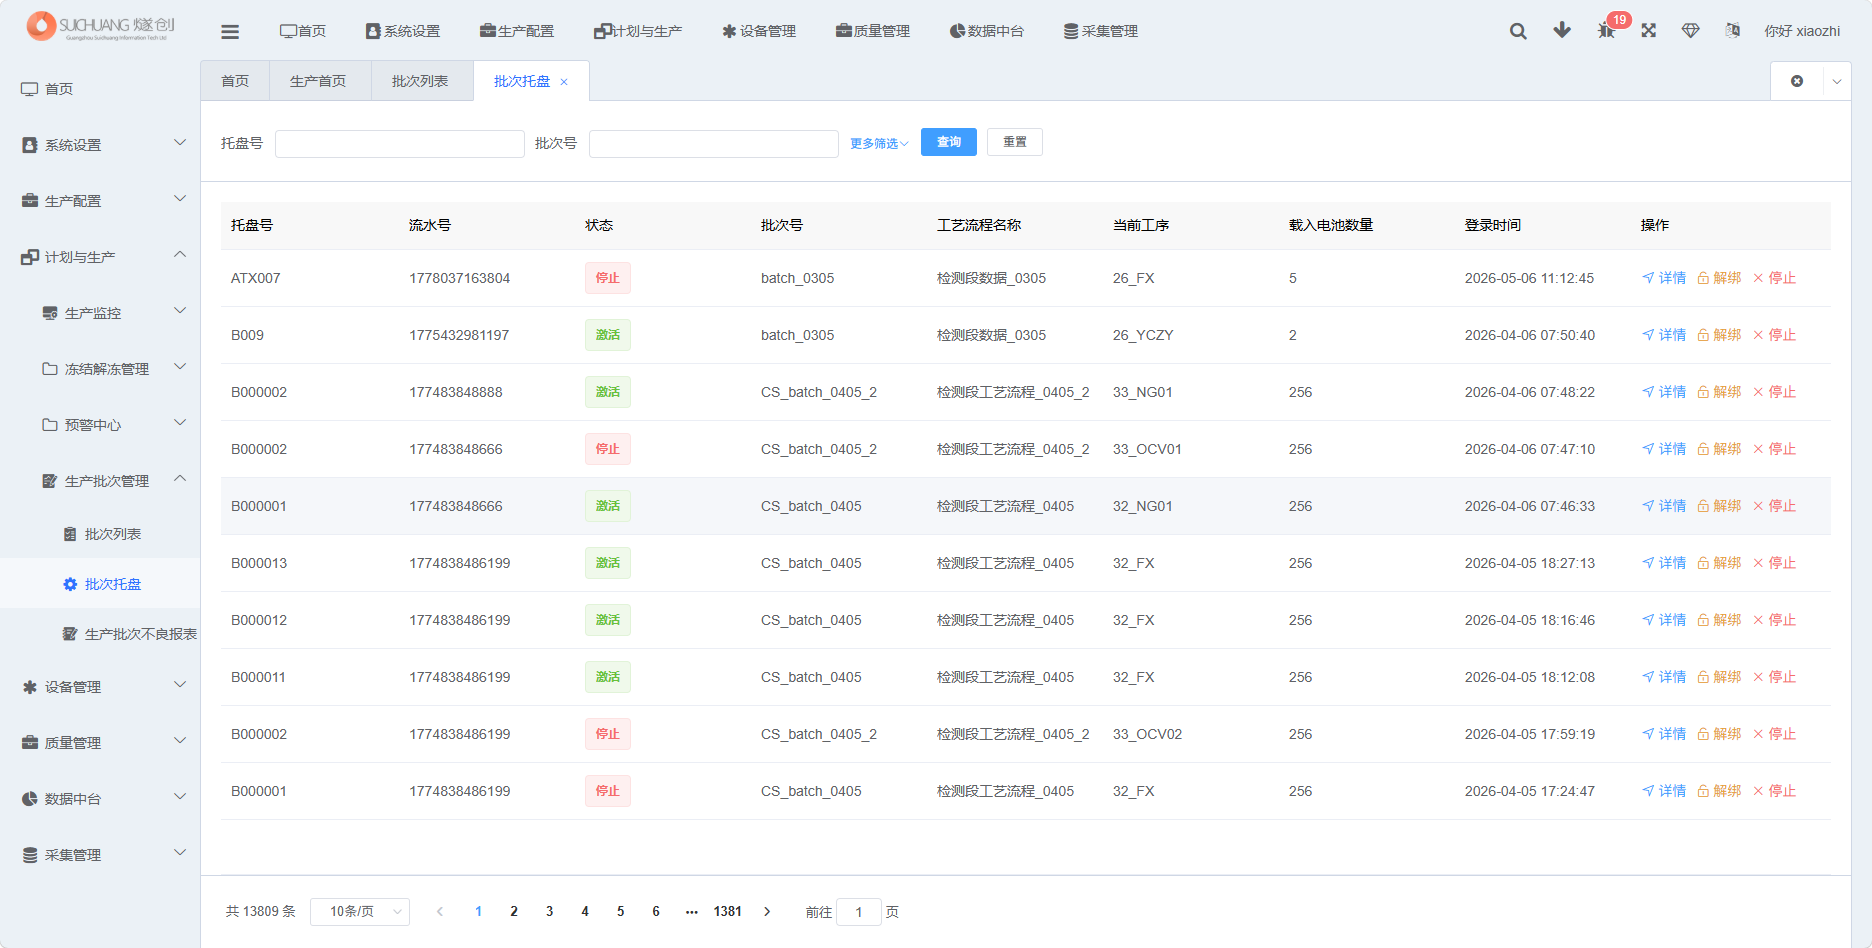Click the next page arrow
Image resolution: width=1872 pixels, height=948 pixels.
tap(767, 912)
